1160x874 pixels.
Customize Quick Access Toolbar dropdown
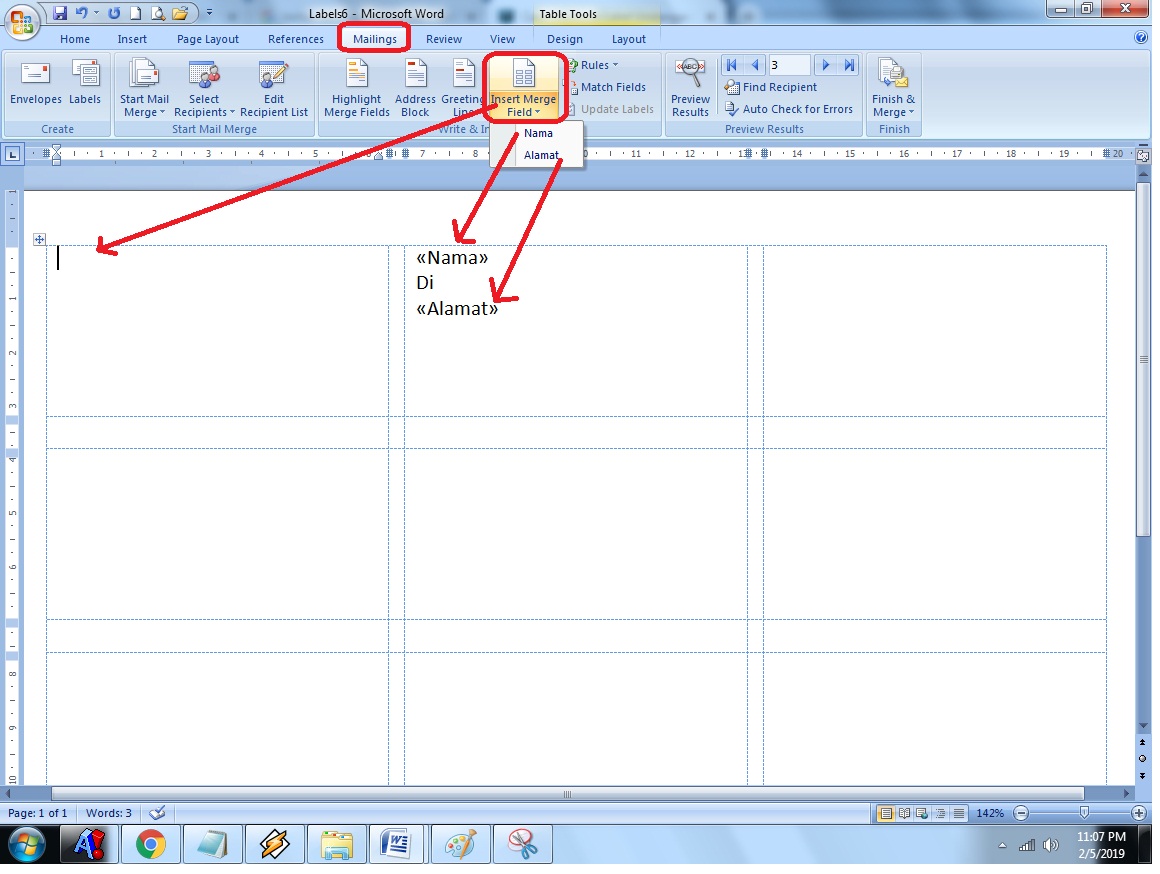(x=209, y=13)
